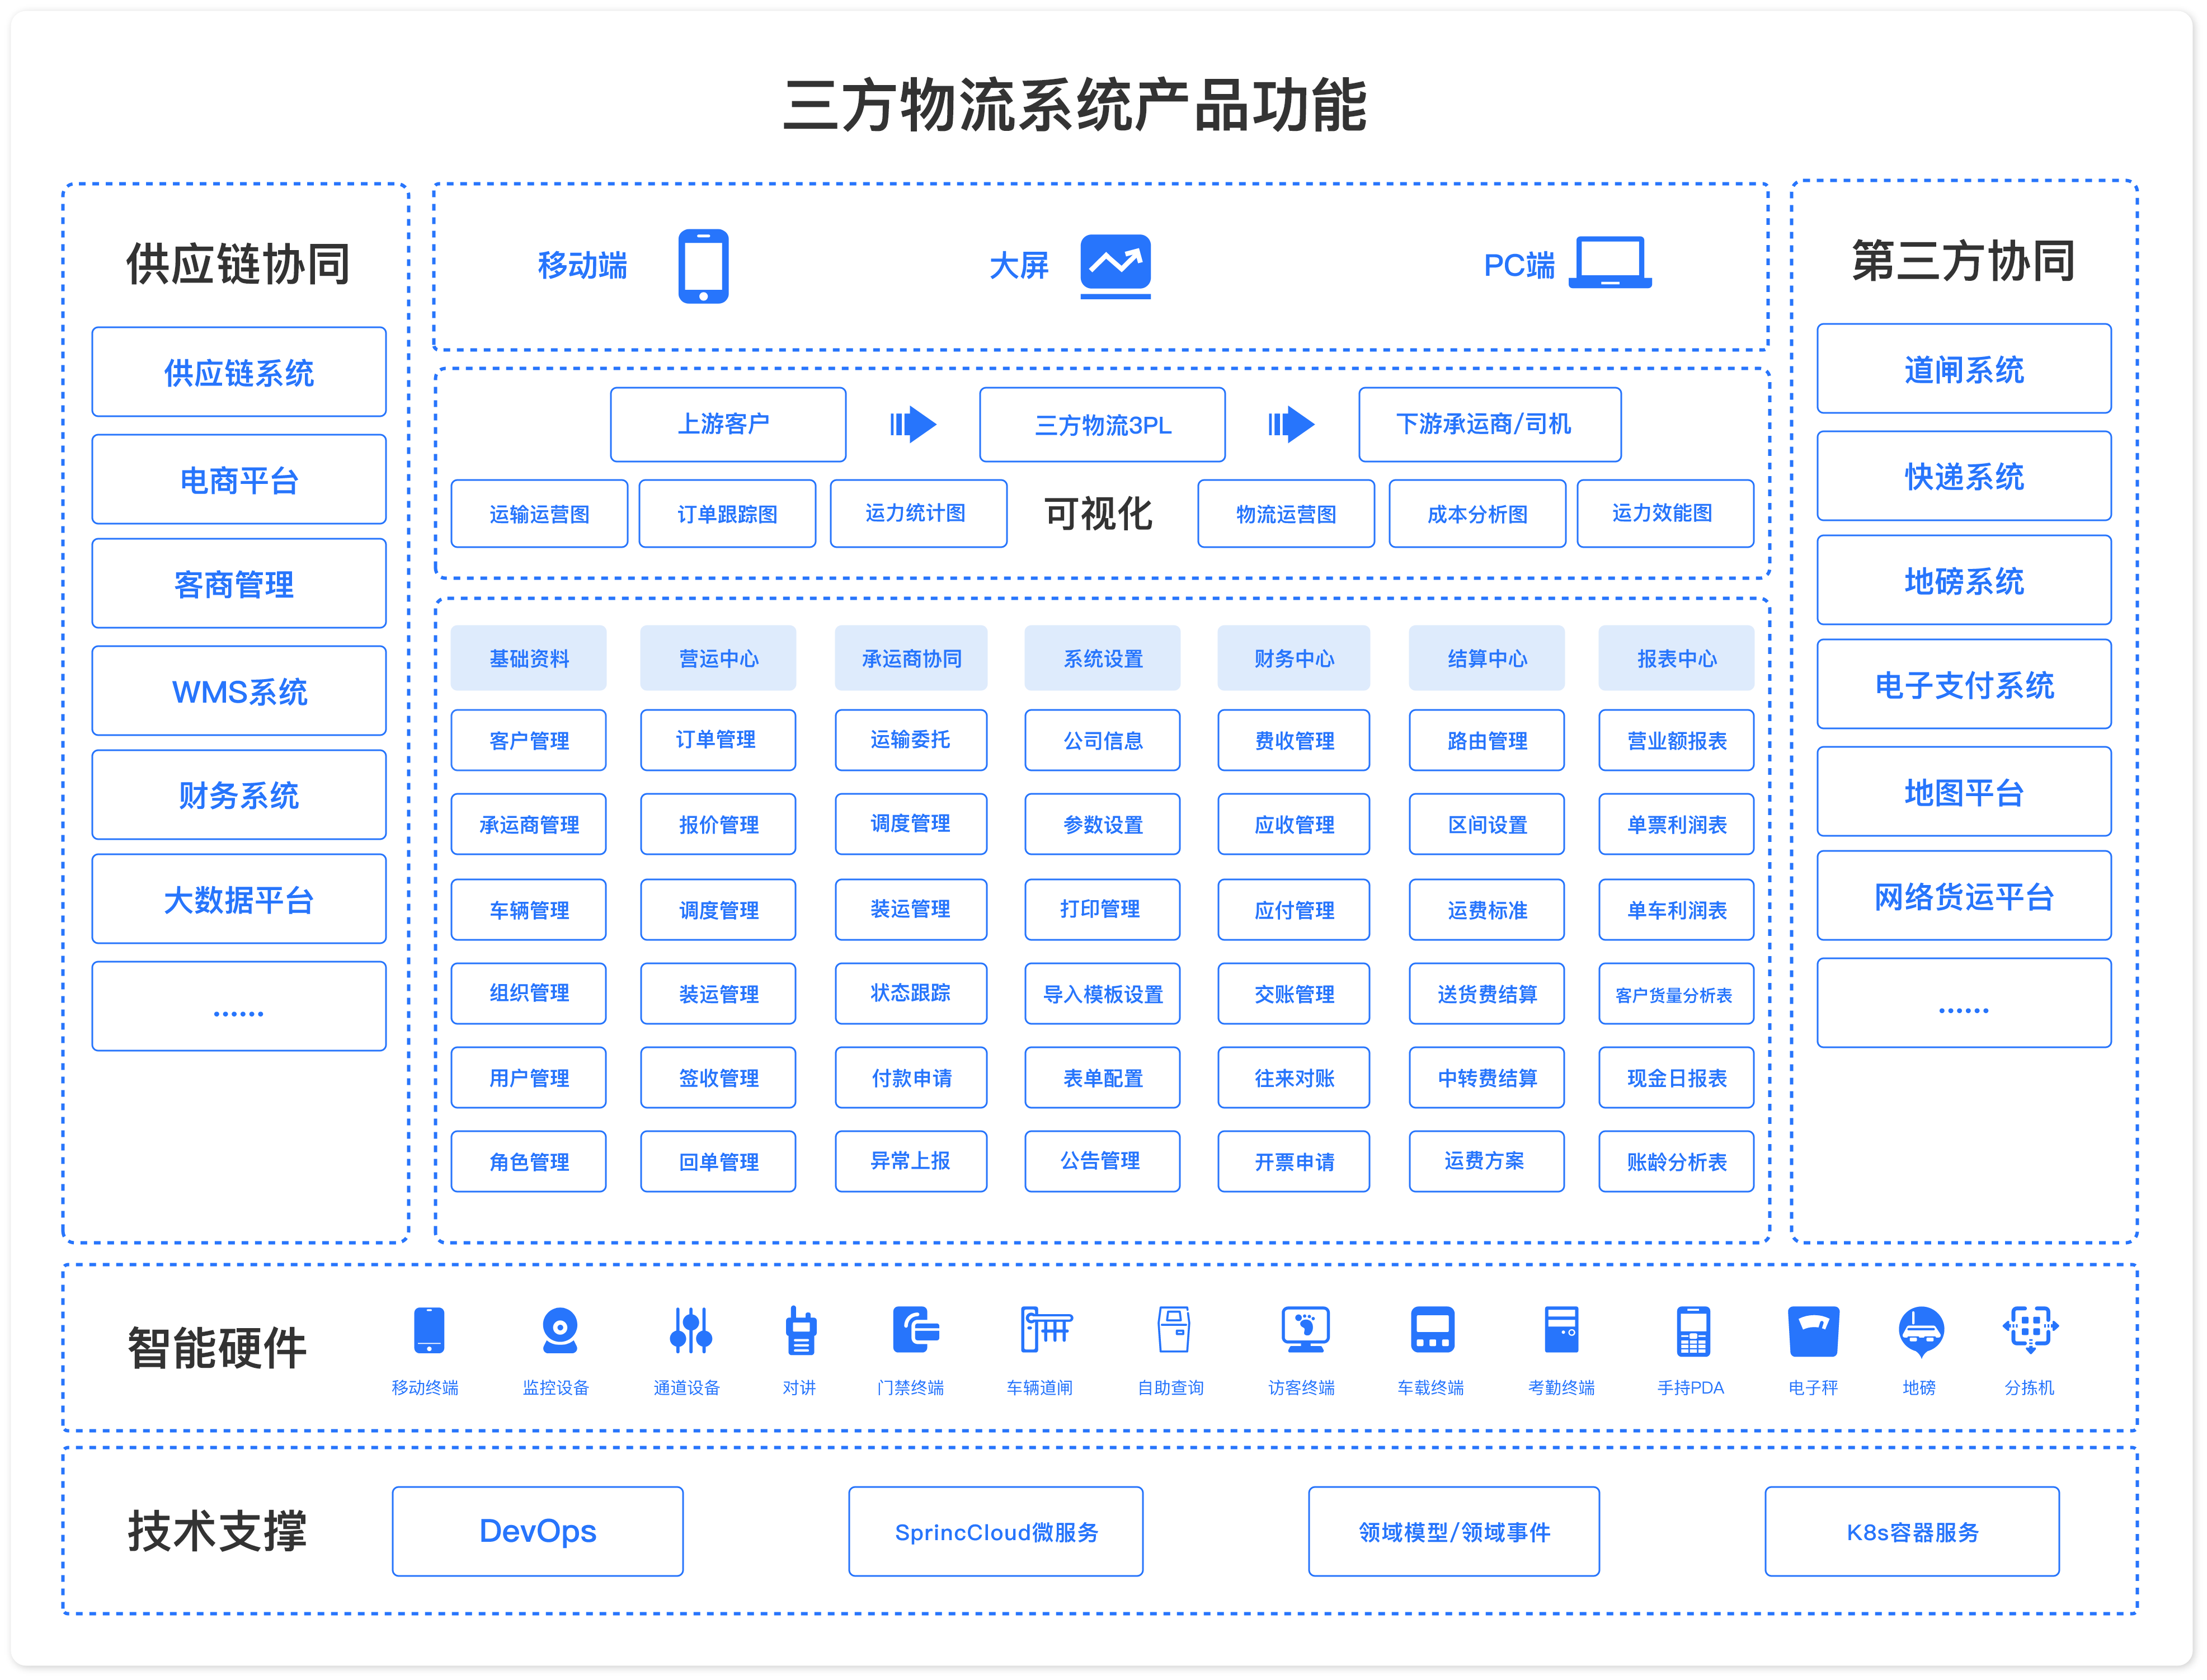The width and height of the screenshot is (2207, 1680).
Task: Click the 异常上报 module
Action: (x=911, y=1162)
